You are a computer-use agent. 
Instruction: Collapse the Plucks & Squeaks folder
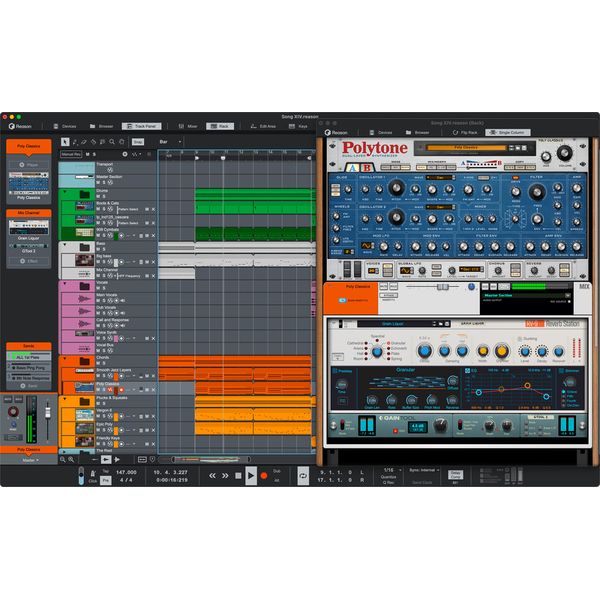(x=65, y=399)
